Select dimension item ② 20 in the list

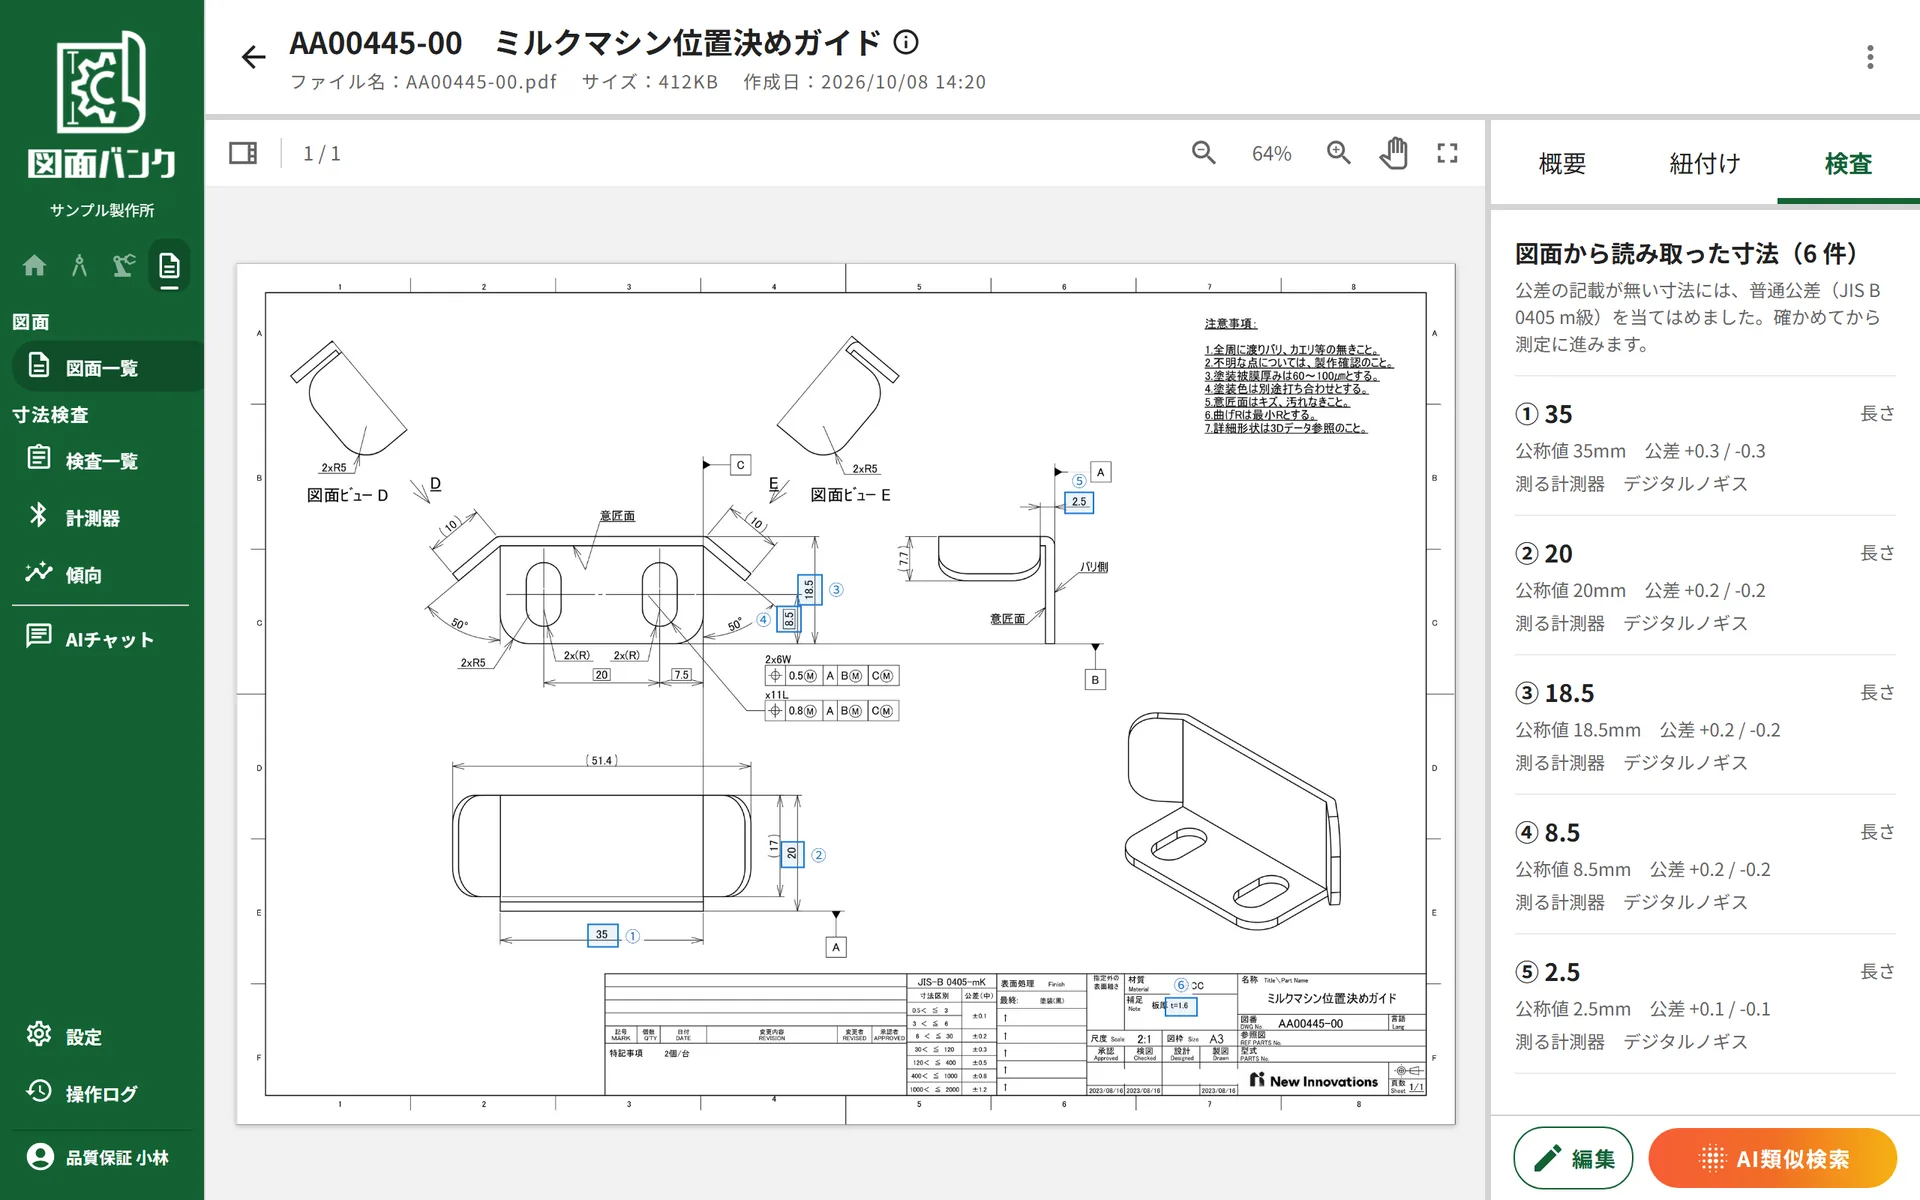pyautogui.click(x=1705, y=587)
